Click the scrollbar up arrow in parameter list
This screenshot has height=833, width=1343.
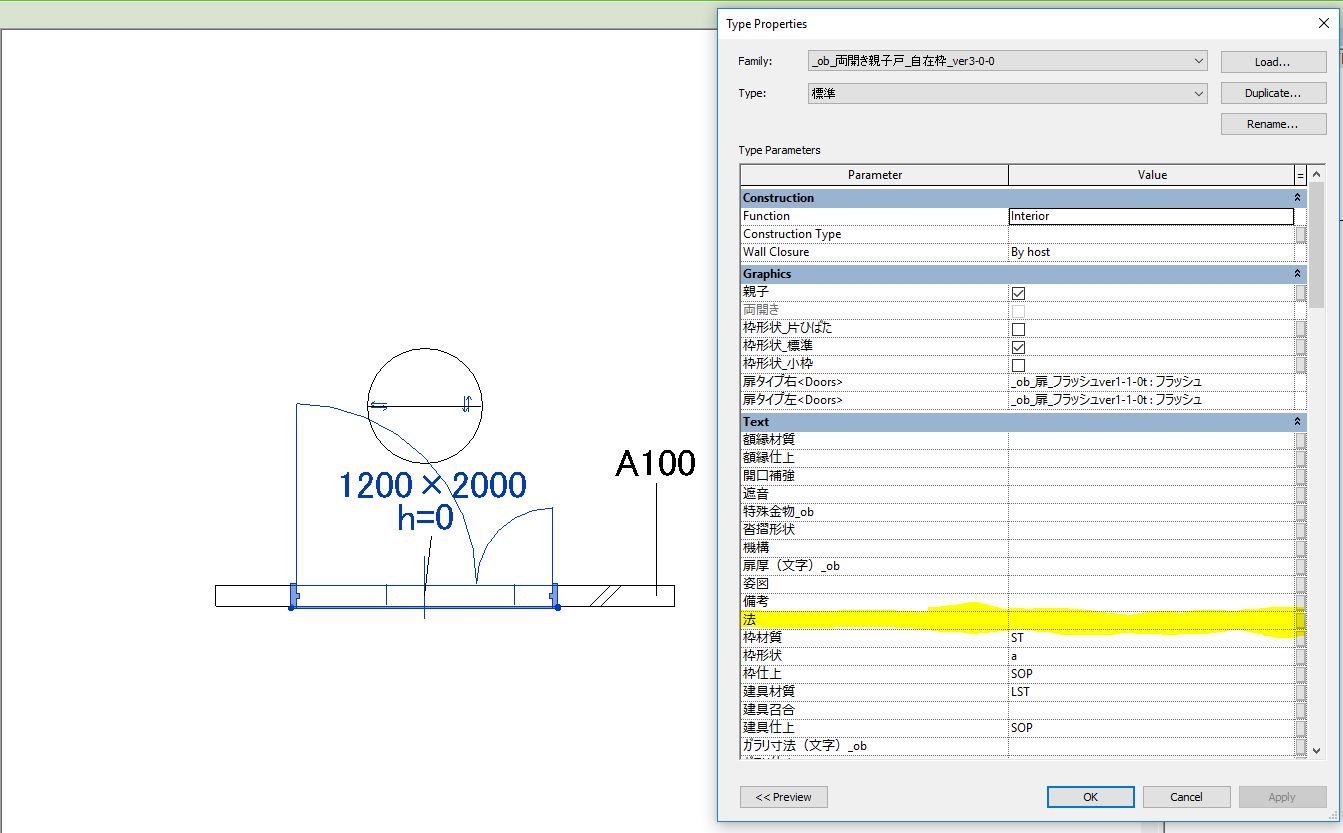point(1317,174)
